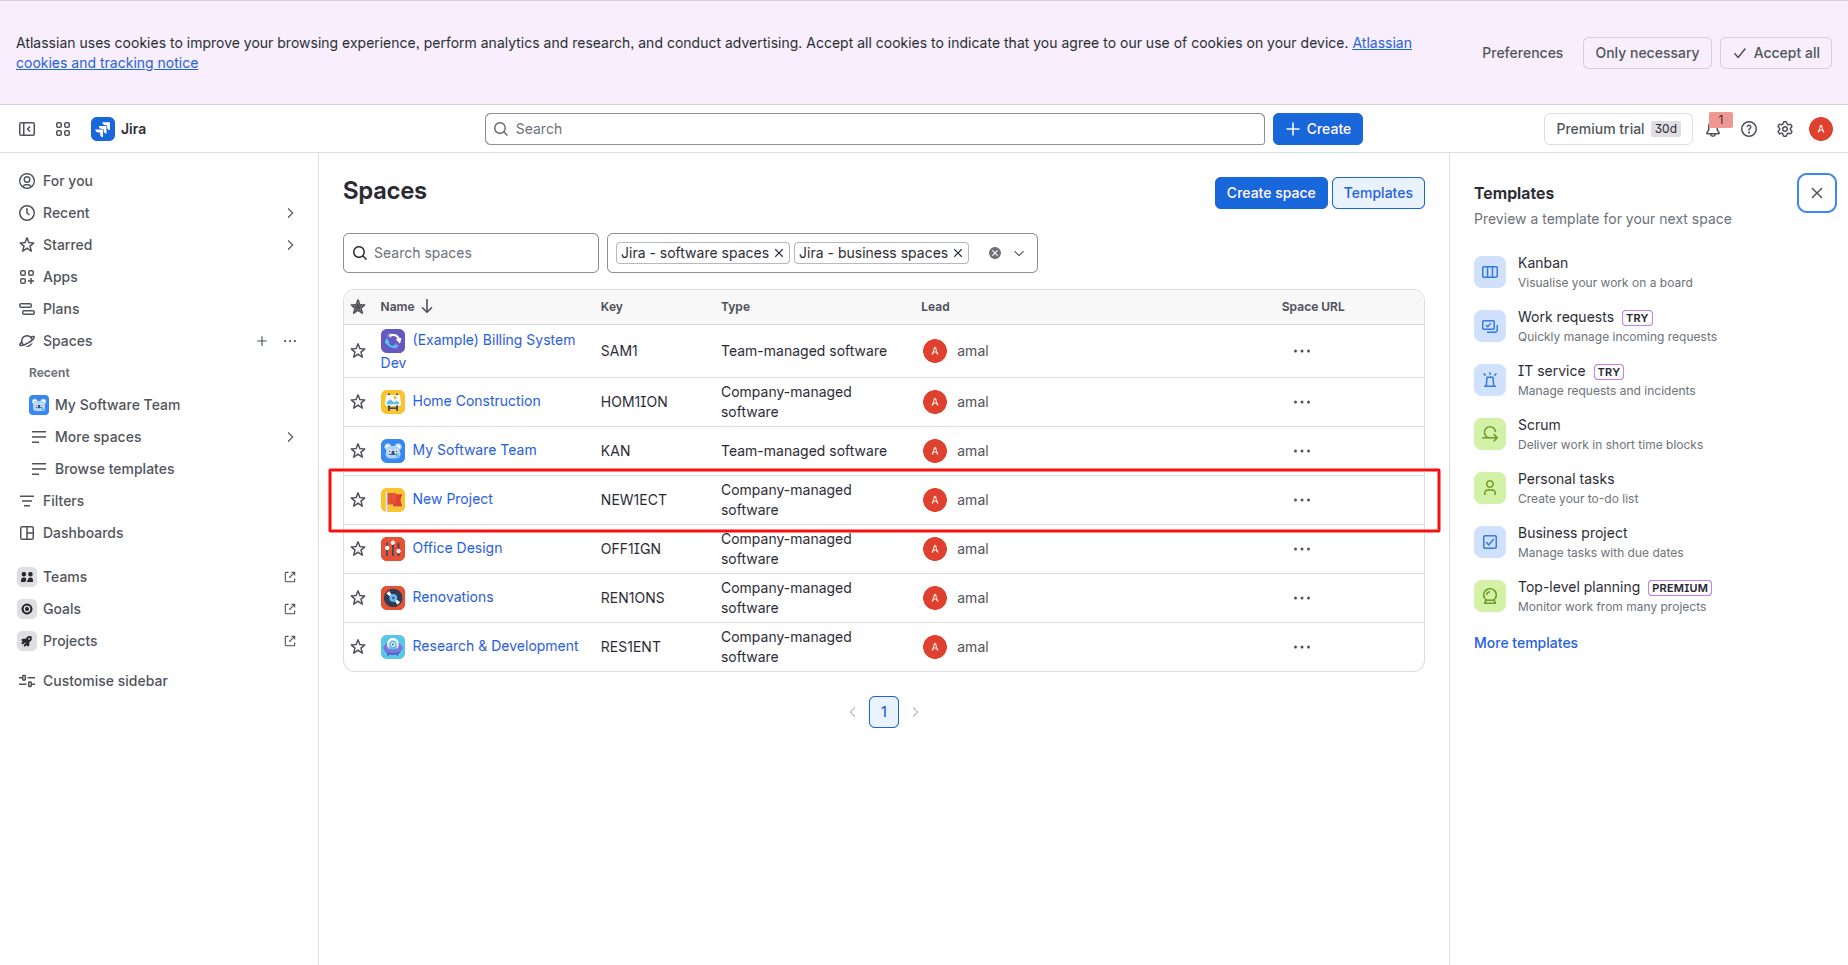Open more actions for Renovations row

(x=1302, y=598)
